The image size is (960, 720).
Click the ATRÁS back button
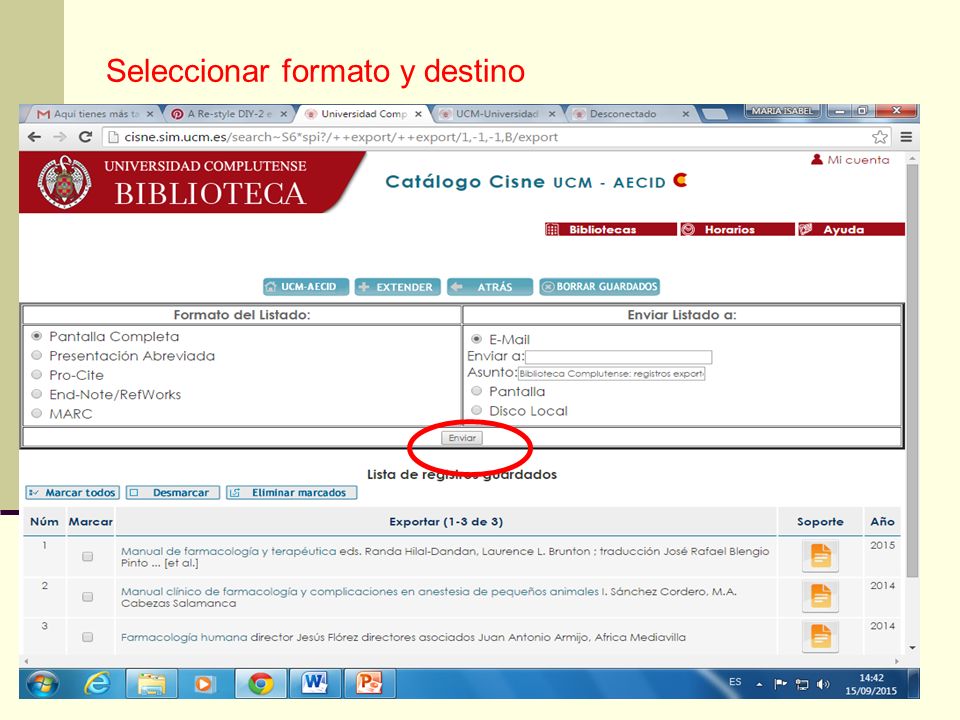tap(489, 287)
